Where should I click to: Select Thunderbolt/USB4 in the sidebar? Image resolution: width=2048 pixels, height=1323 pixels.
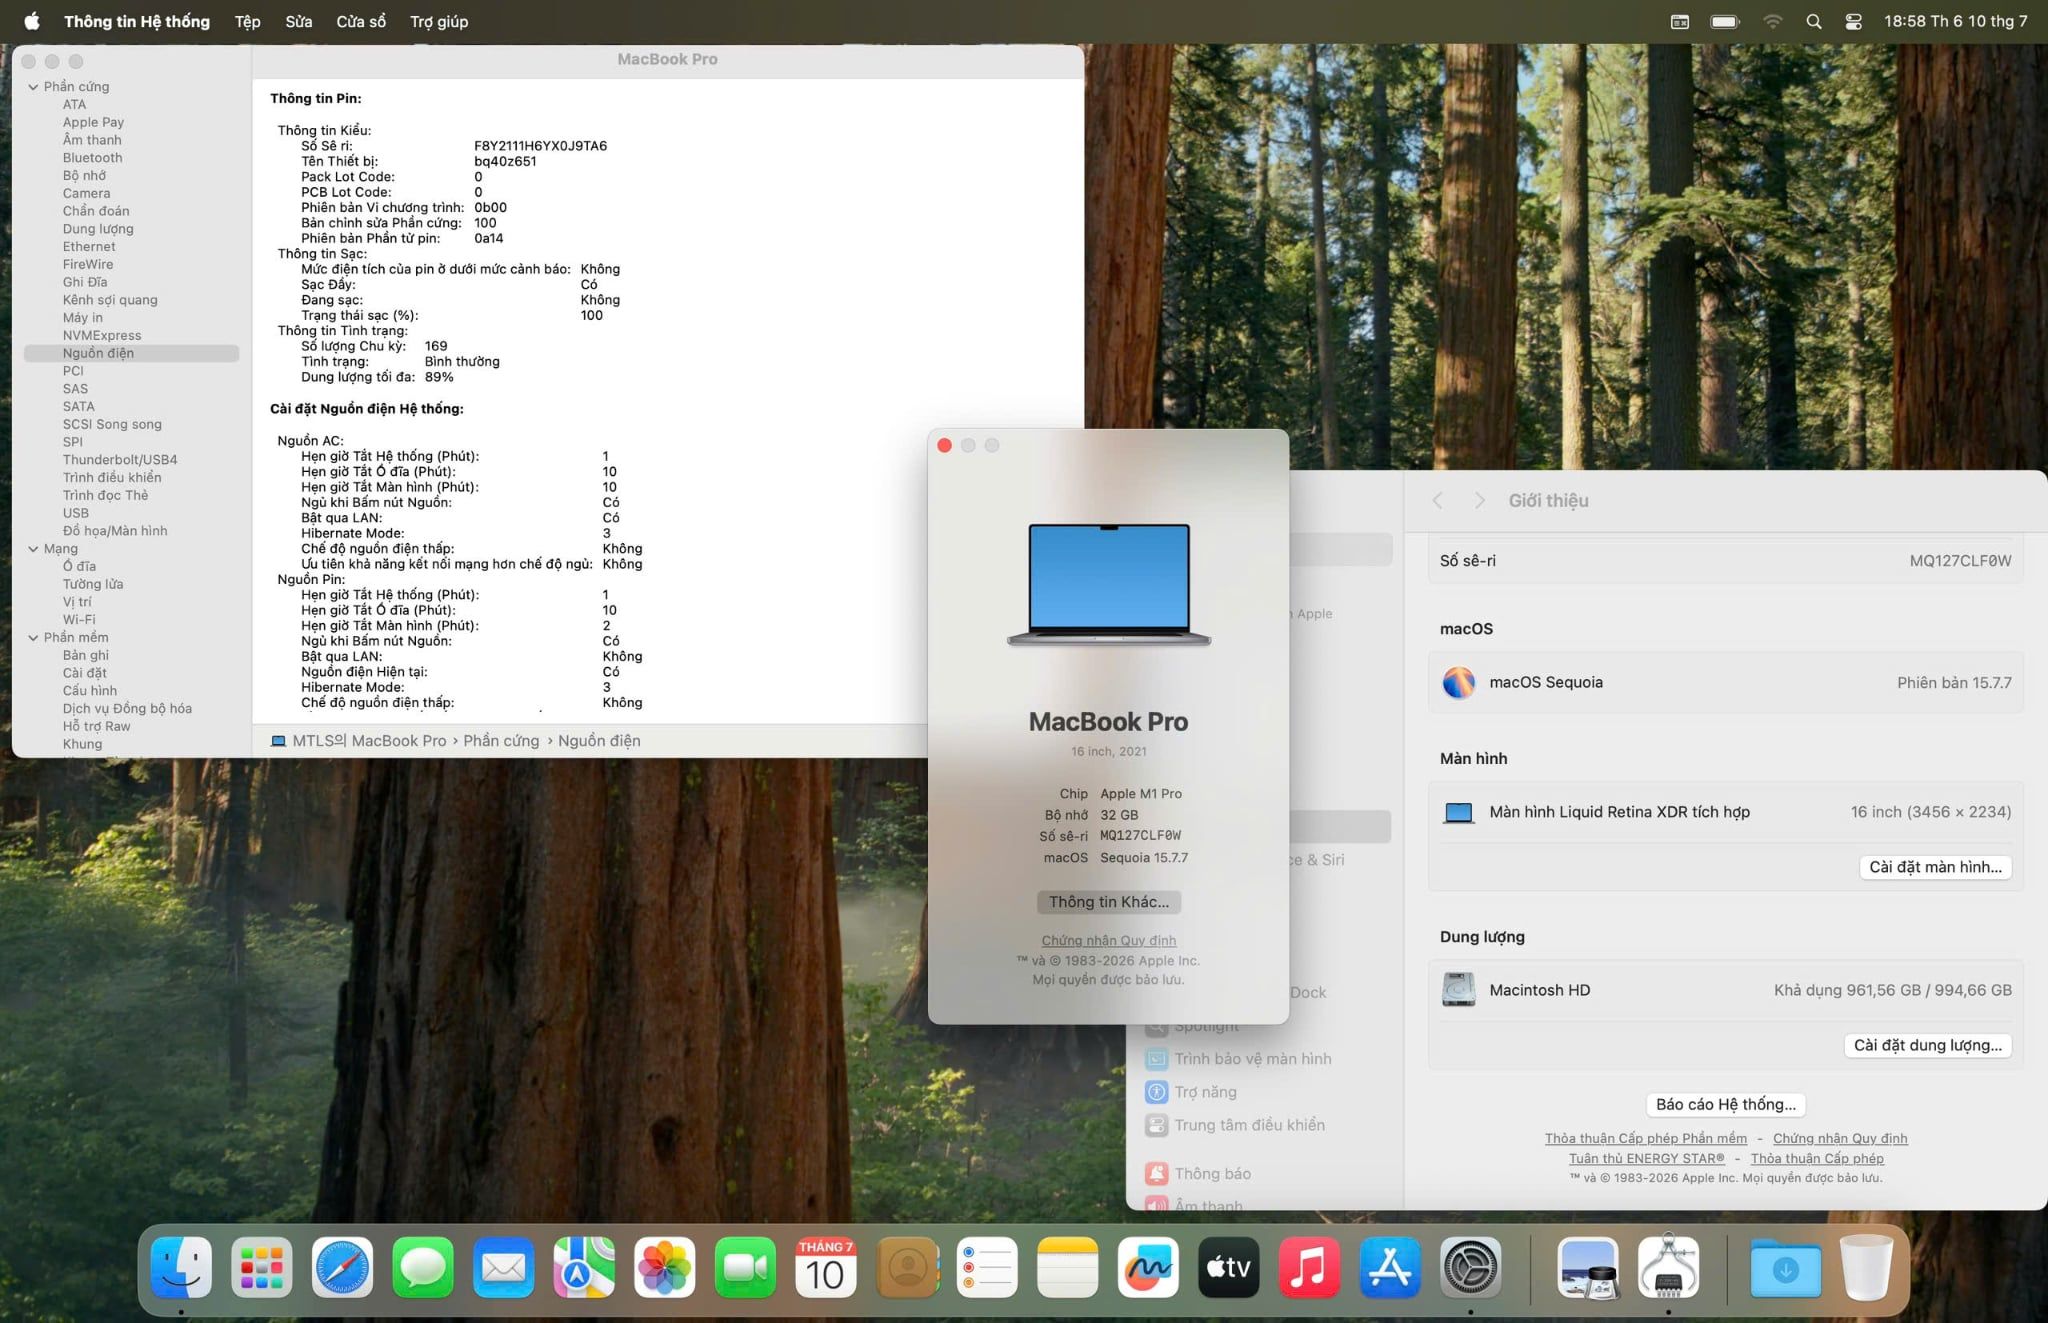pos(120,460)
